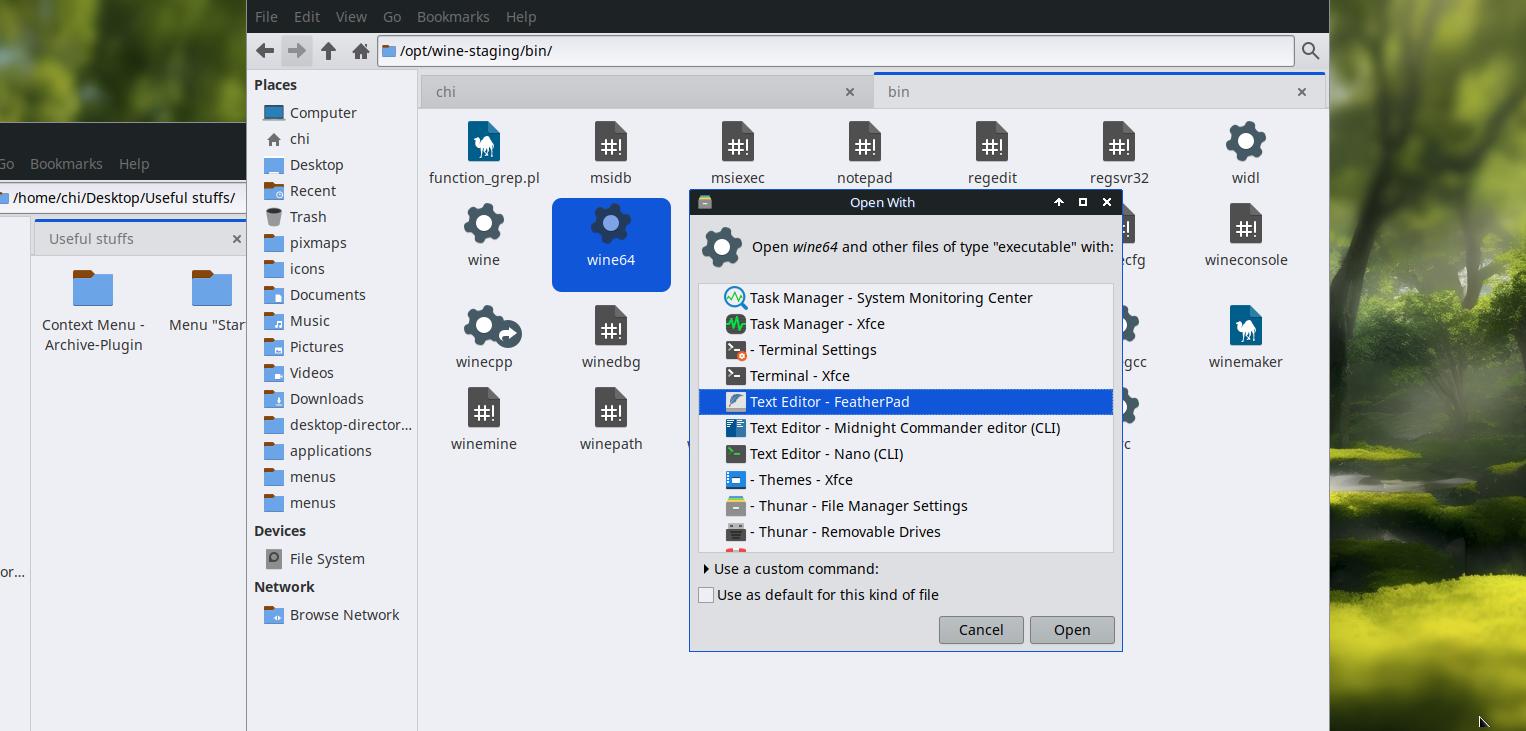Select the msidb file icon
Viewport: 1526px width, 731px height.
pyautogui.click(x=611, y=142)
